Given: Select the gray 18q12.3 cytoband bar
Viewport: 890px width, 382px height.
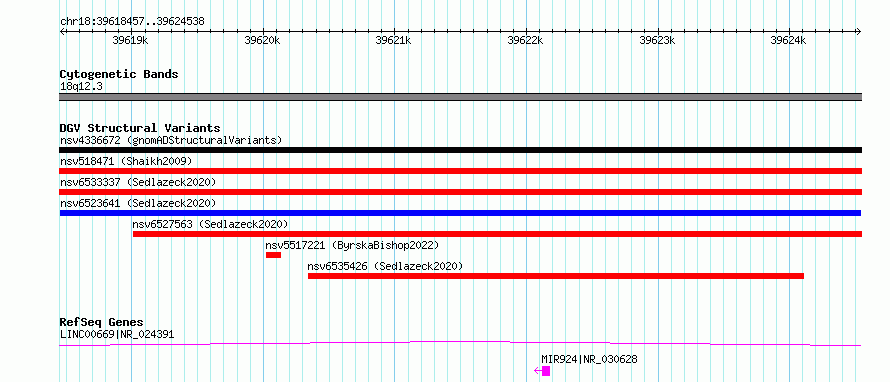Looking at the screenshot, I should [460, 97].
